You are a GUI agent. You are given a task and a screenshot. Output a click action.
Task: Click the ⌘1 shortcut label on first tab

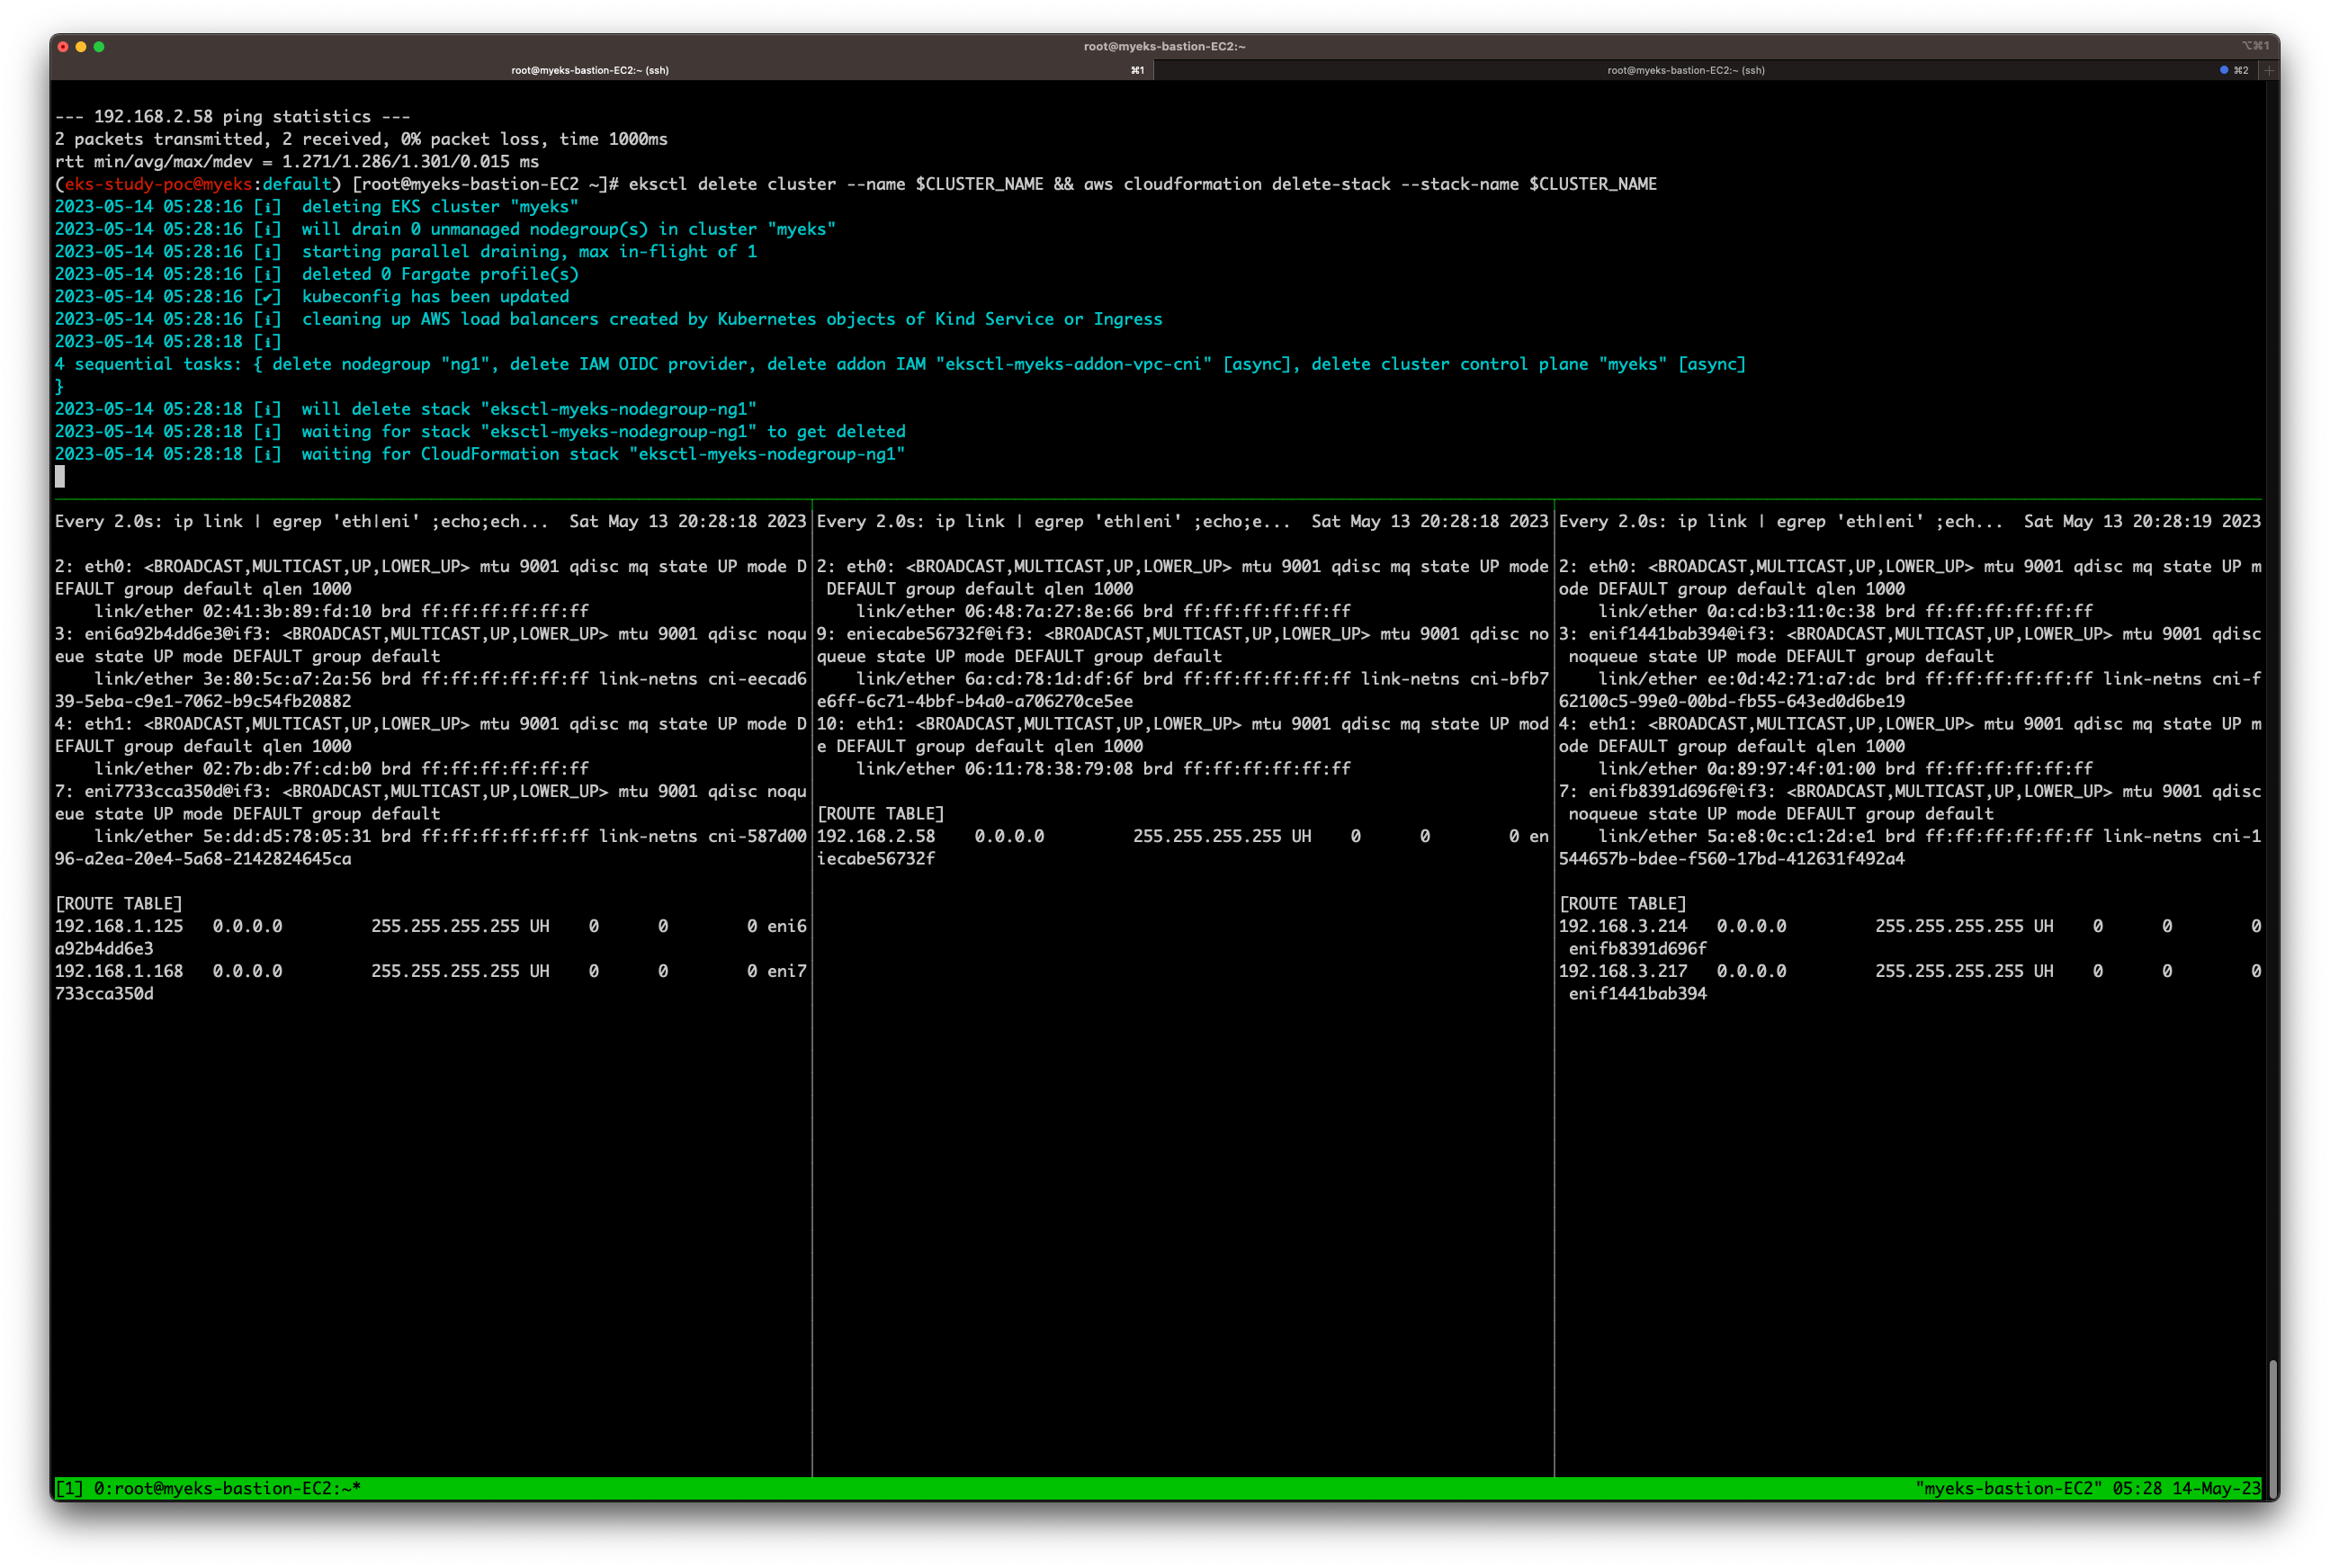point(1137,70)
